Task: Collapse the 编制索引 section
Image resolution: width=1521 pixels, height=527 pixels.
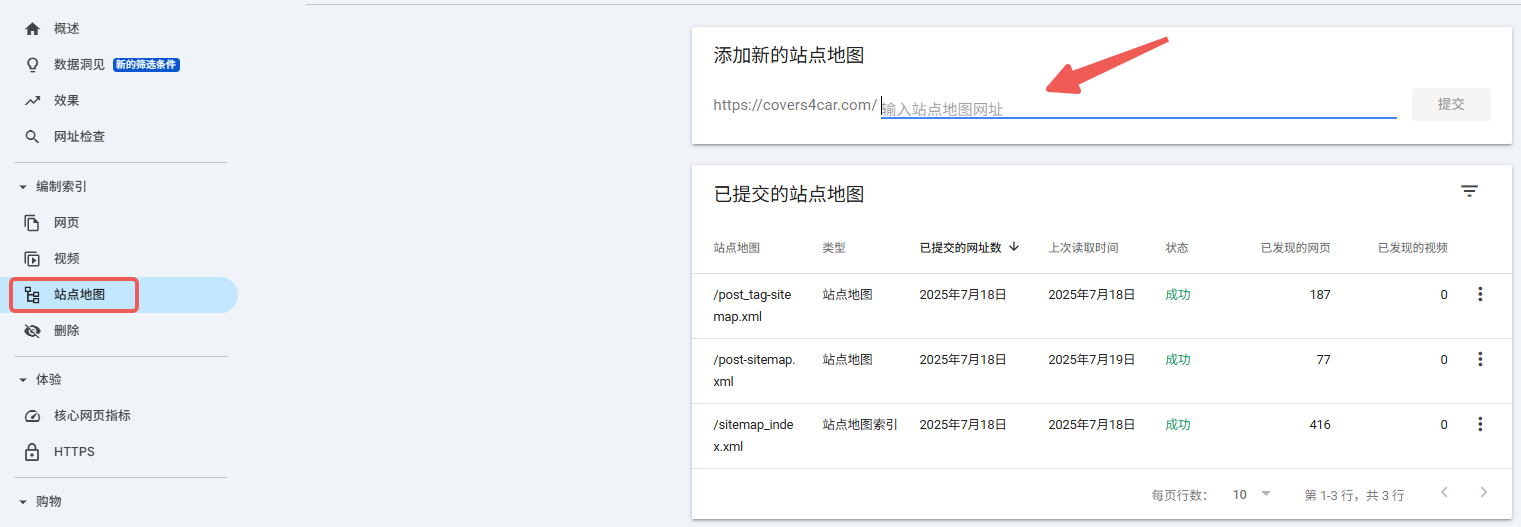Action: [23, 187]
